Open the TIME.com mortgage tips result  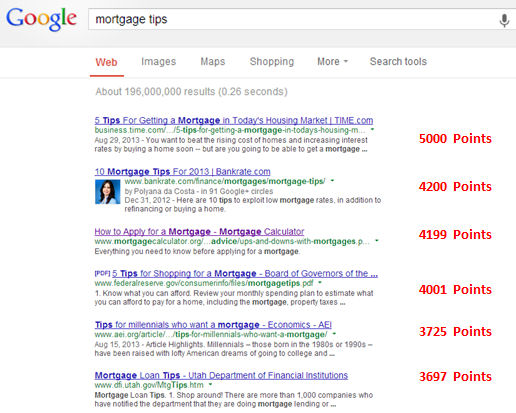coord(234,120)
